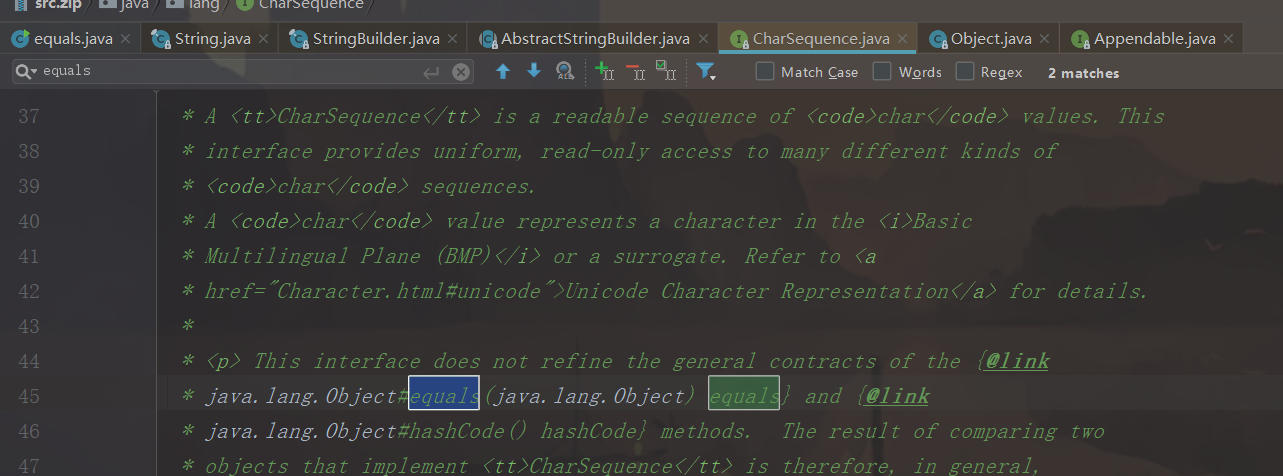The image size is (1283, 476).
Task: Click the search field containing 'equals'
Action: [x=242, y=72]
